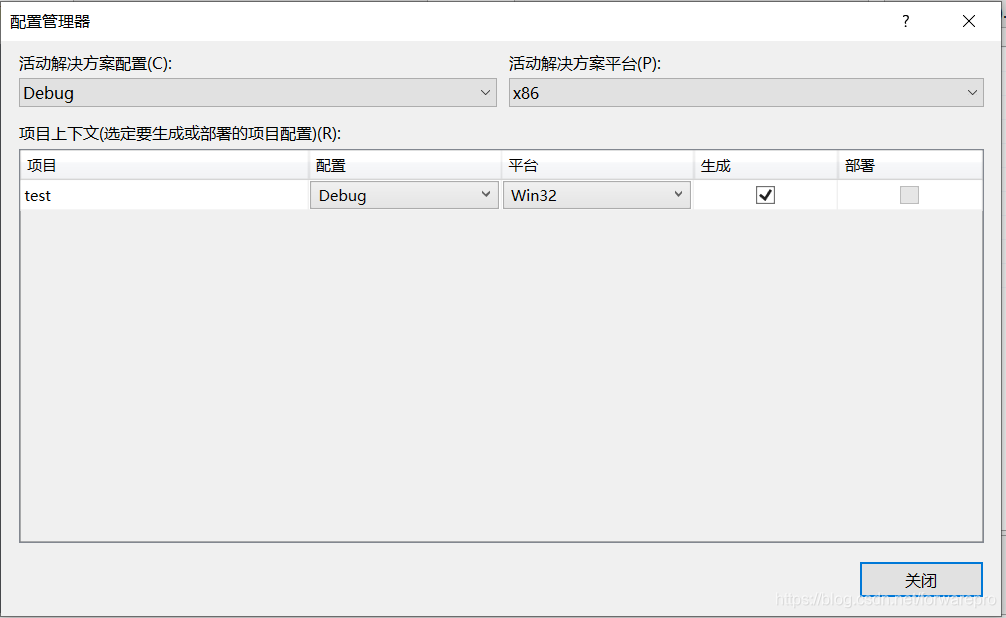
Task: Click the Help question mark icon on the title bar
Action: [x=905, y=20]
